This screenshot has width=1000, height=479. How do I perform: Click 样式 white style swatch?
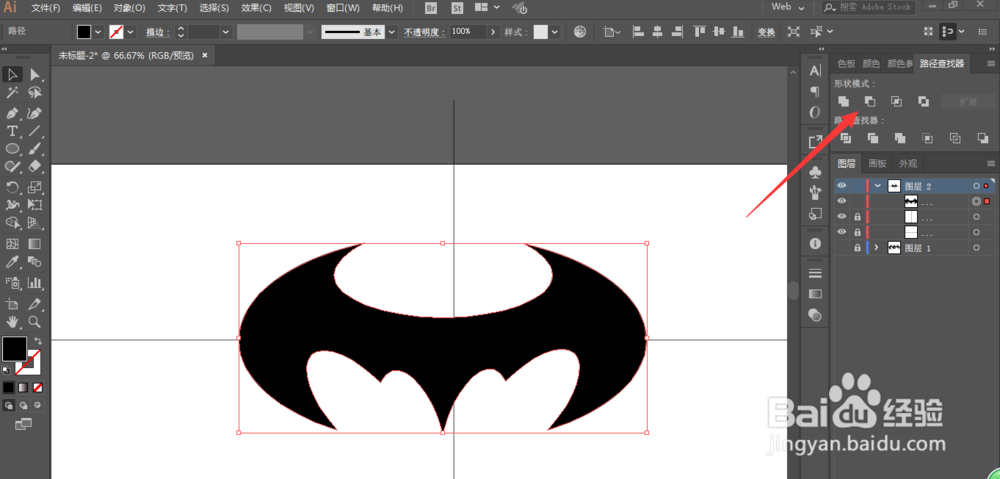coord(541,32)
